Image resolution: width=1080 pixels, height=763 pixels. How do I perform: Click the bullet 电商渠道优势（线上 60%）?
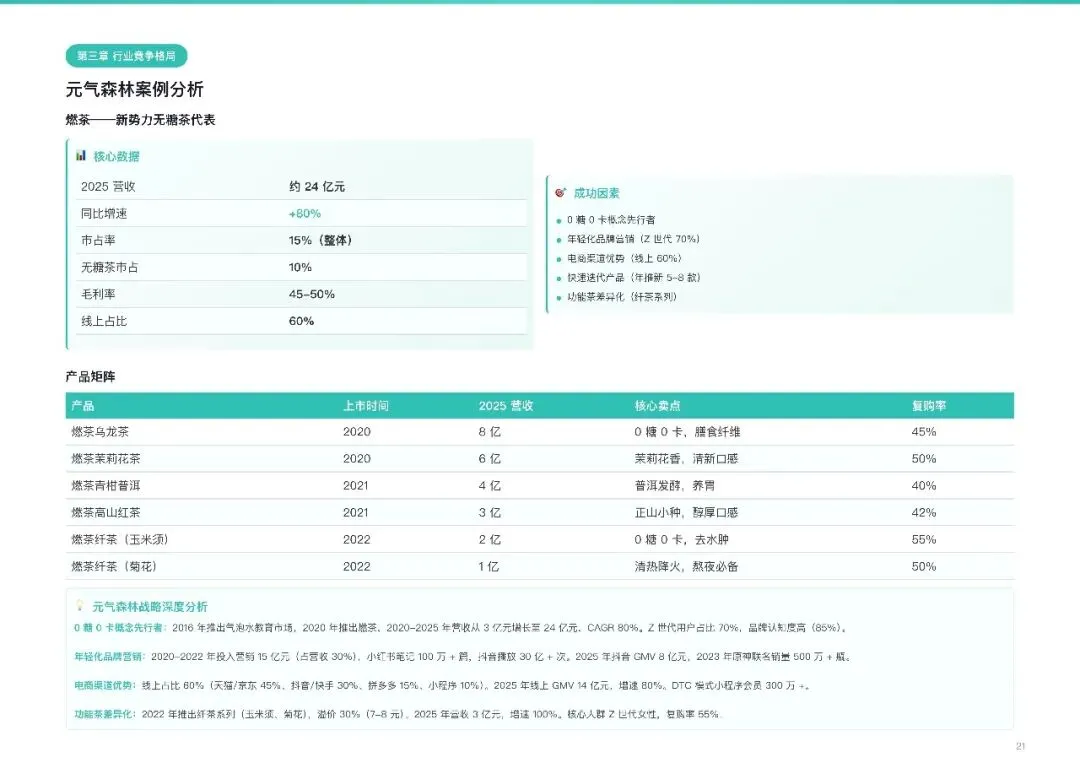[x=625, y=258]
